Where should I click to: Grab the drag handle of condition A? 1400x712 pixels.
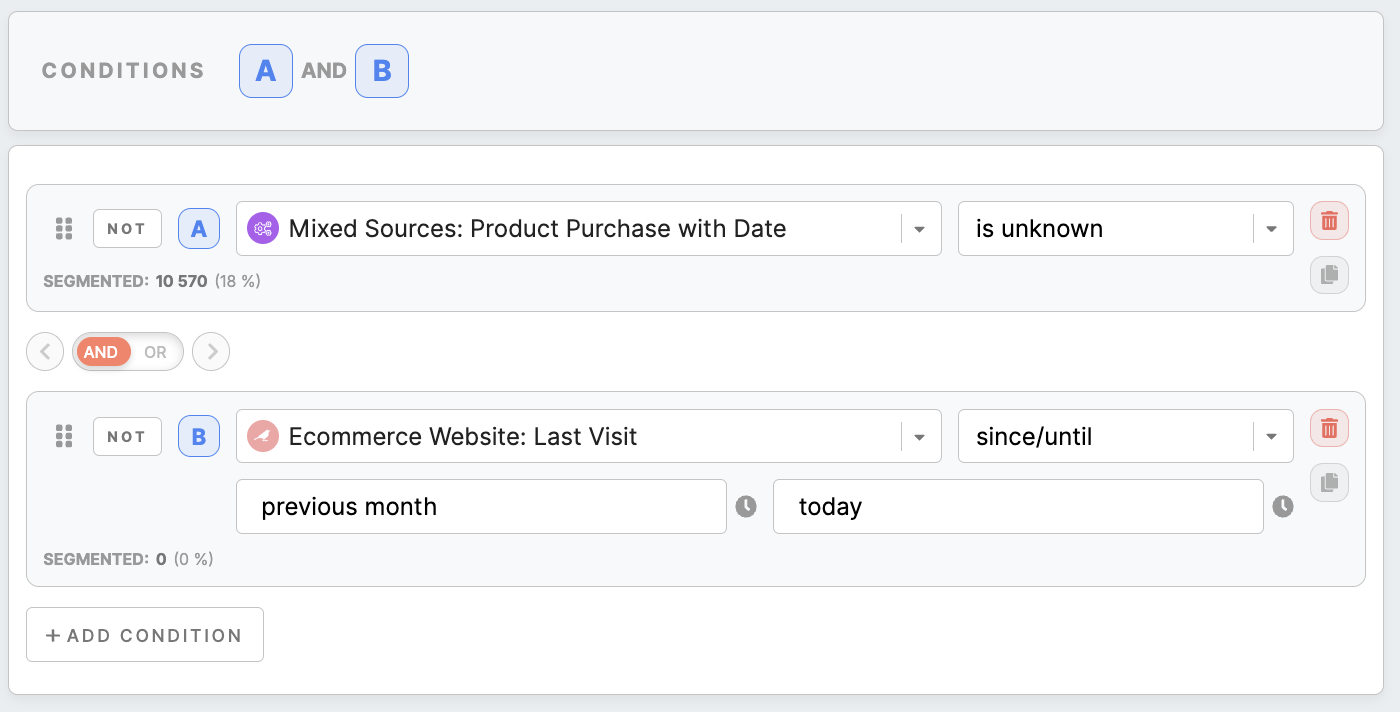[64, 229]
